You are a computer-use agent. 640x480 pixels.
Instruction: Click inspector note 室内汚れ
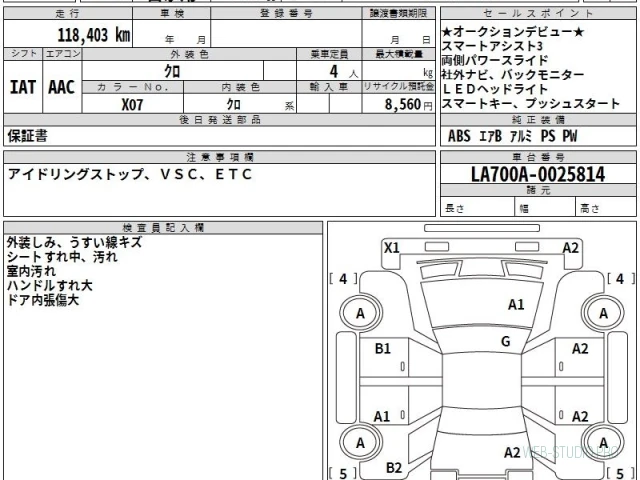pos(31,271)
